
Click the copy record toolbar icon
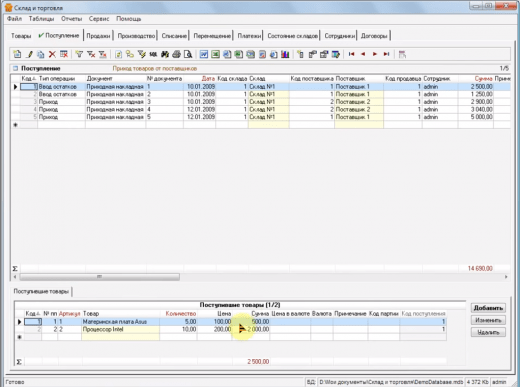tap(41, 54)
